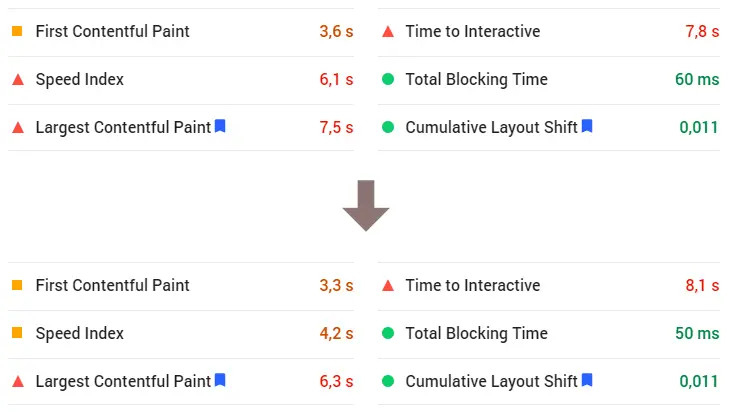Click the green circle in the 60 ms row
The image size is (738, 412).
pos(388,79)
